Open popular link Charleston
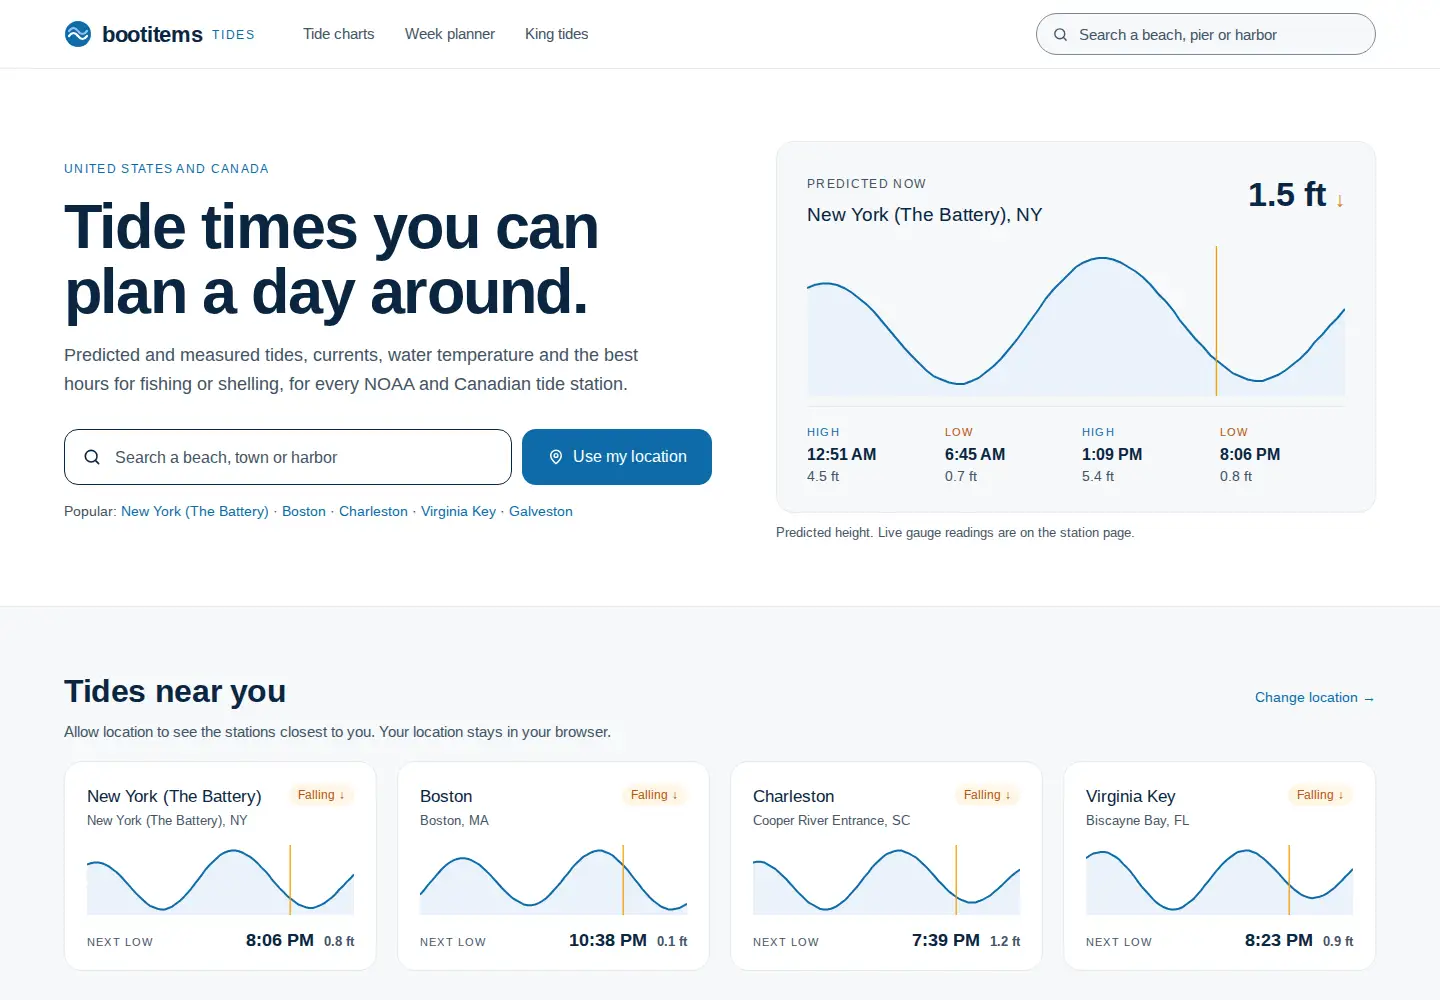The height and width of the screenshot is (1000, 1440). (373, 511)
